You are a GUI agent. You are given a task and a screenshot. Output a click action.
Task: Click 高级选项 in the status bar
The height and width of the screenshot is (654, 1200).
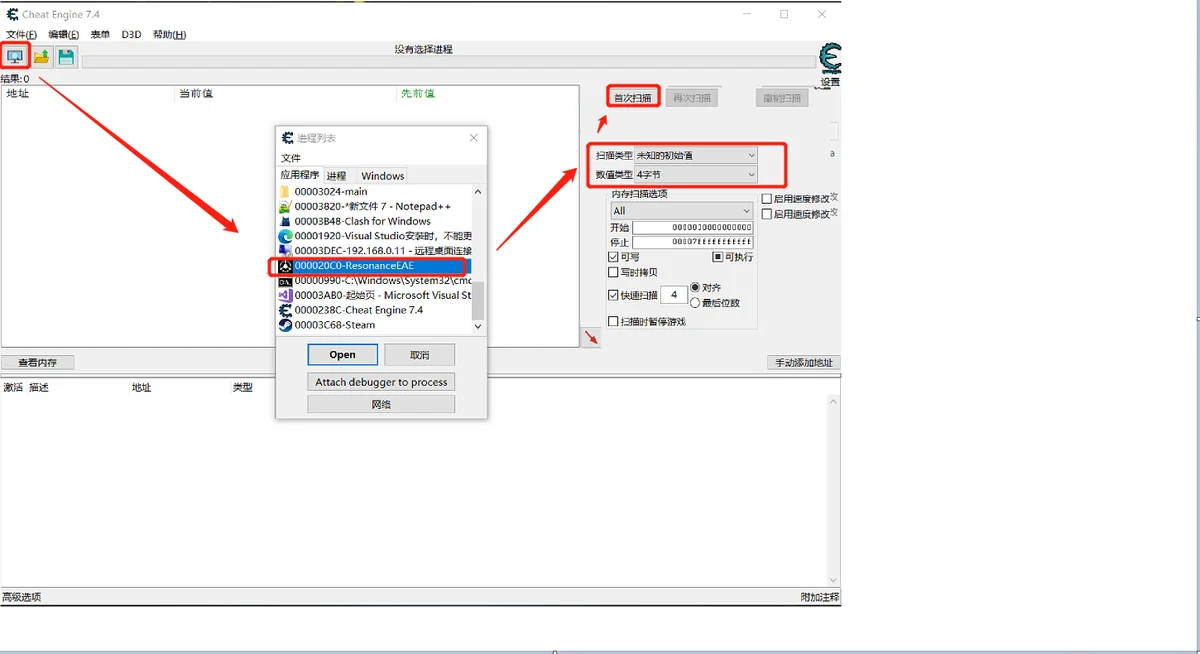[22, 597]
